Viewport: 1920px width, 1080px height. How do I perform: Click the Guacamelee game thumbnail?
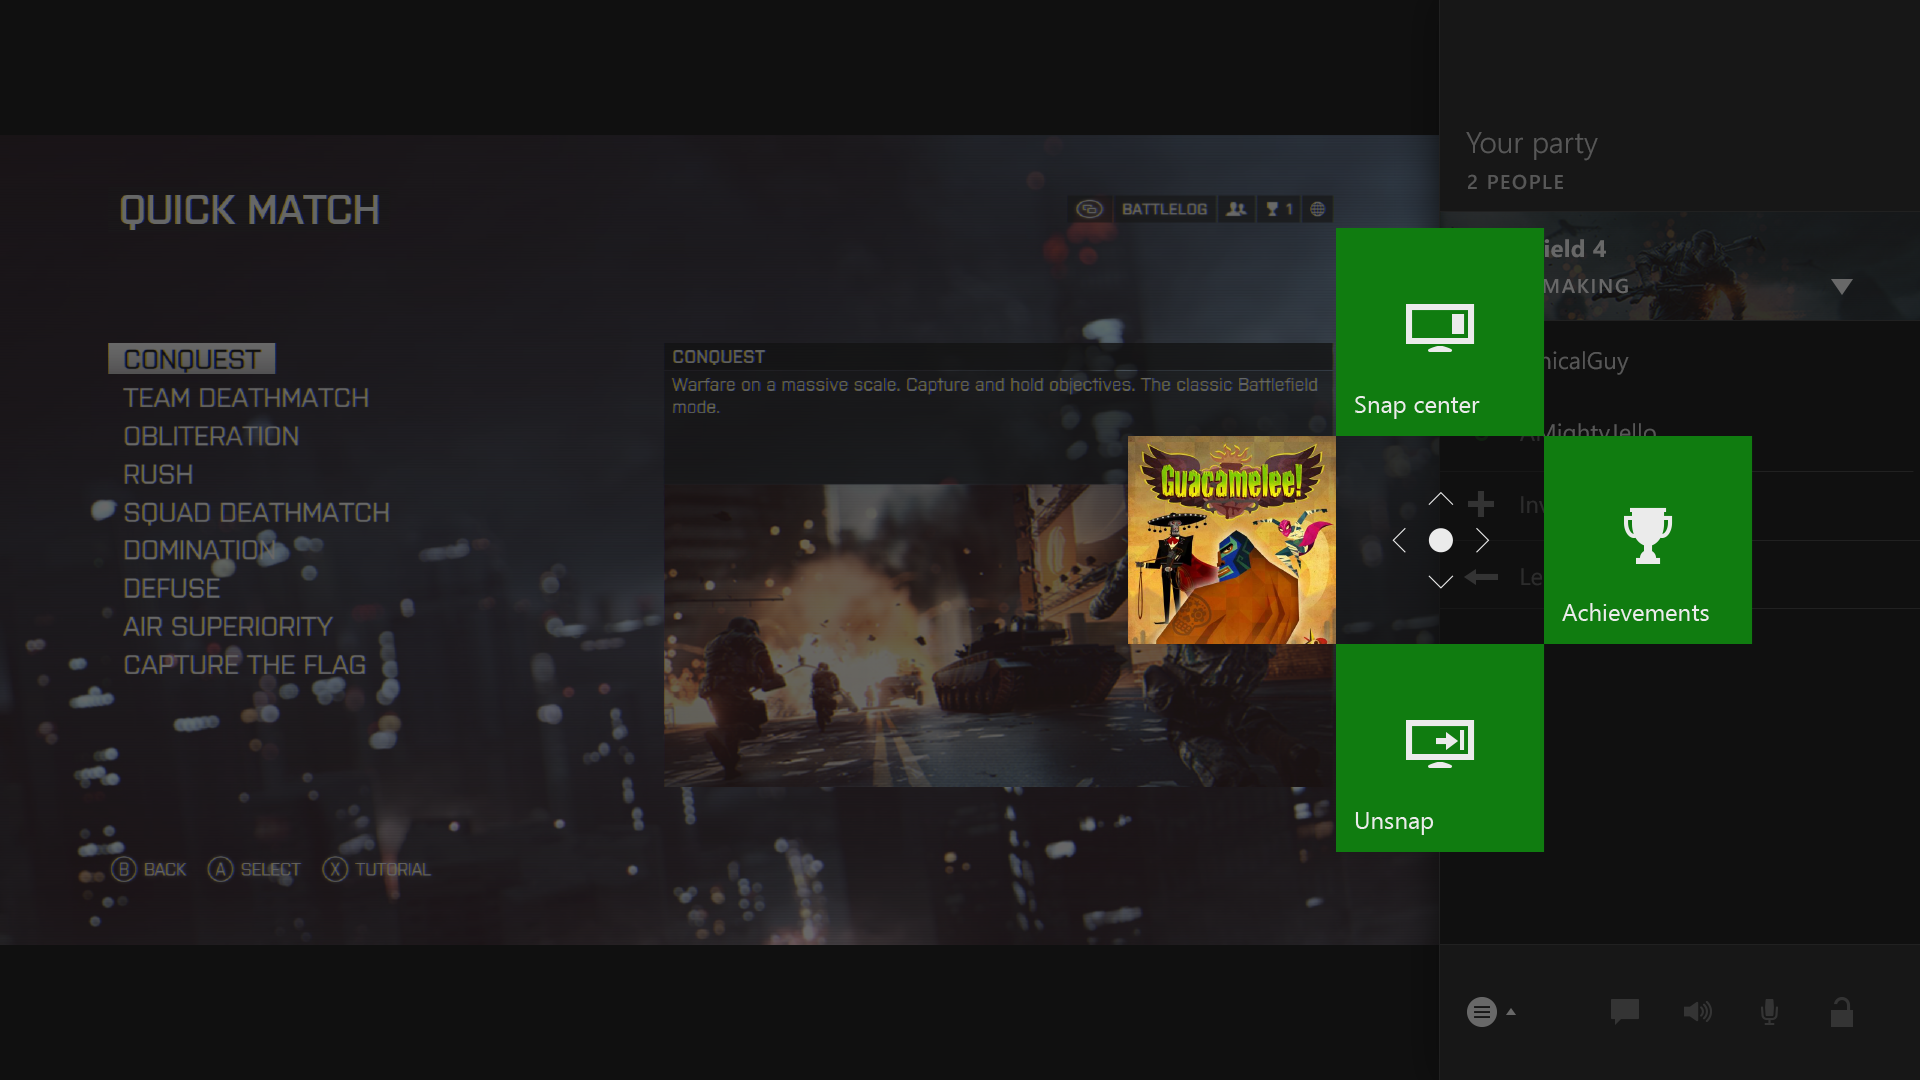(x=1231, y=540)
